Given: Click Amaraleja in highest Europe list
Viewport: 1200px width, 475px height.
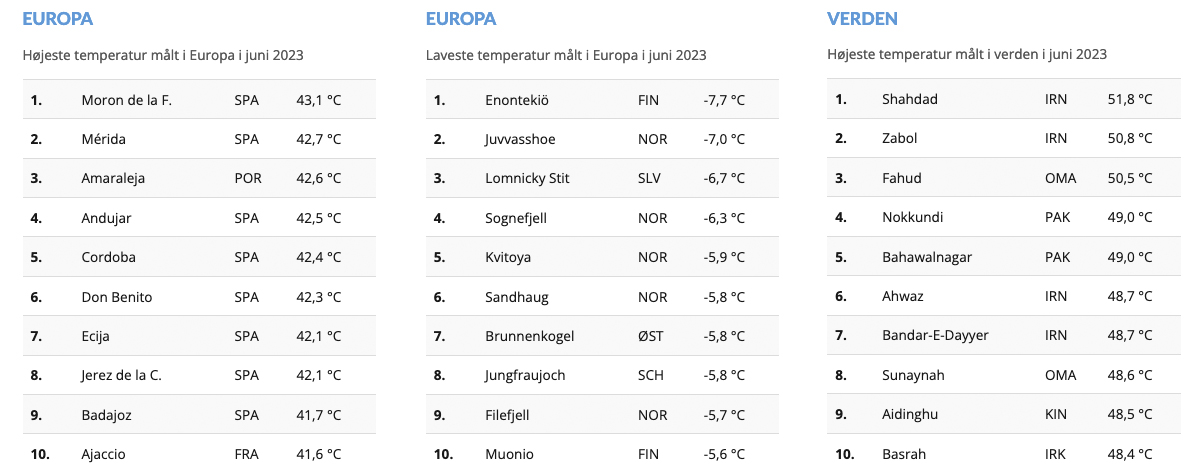Looking at the screenshot, I should click(x=113, y=178).
